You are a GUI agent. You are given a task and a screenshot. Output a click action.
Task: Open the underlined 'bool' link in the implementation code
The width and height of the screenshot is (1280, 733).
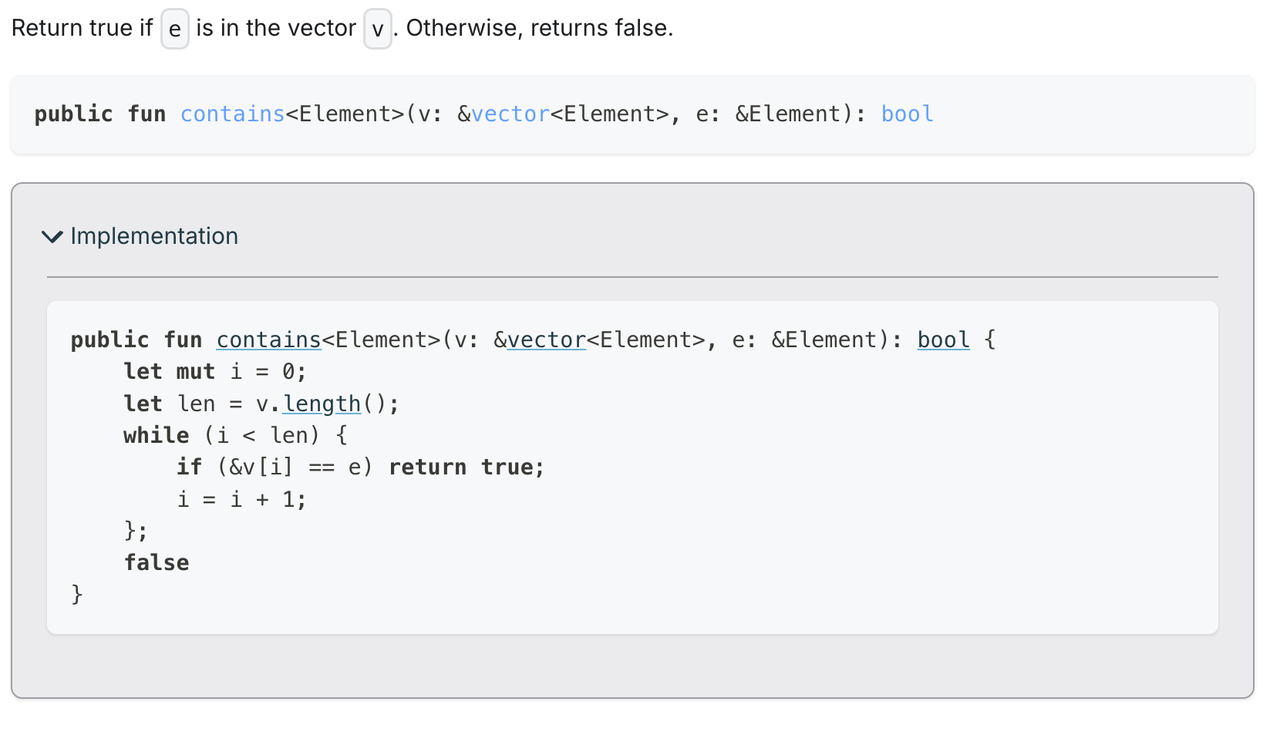[944, 340]
